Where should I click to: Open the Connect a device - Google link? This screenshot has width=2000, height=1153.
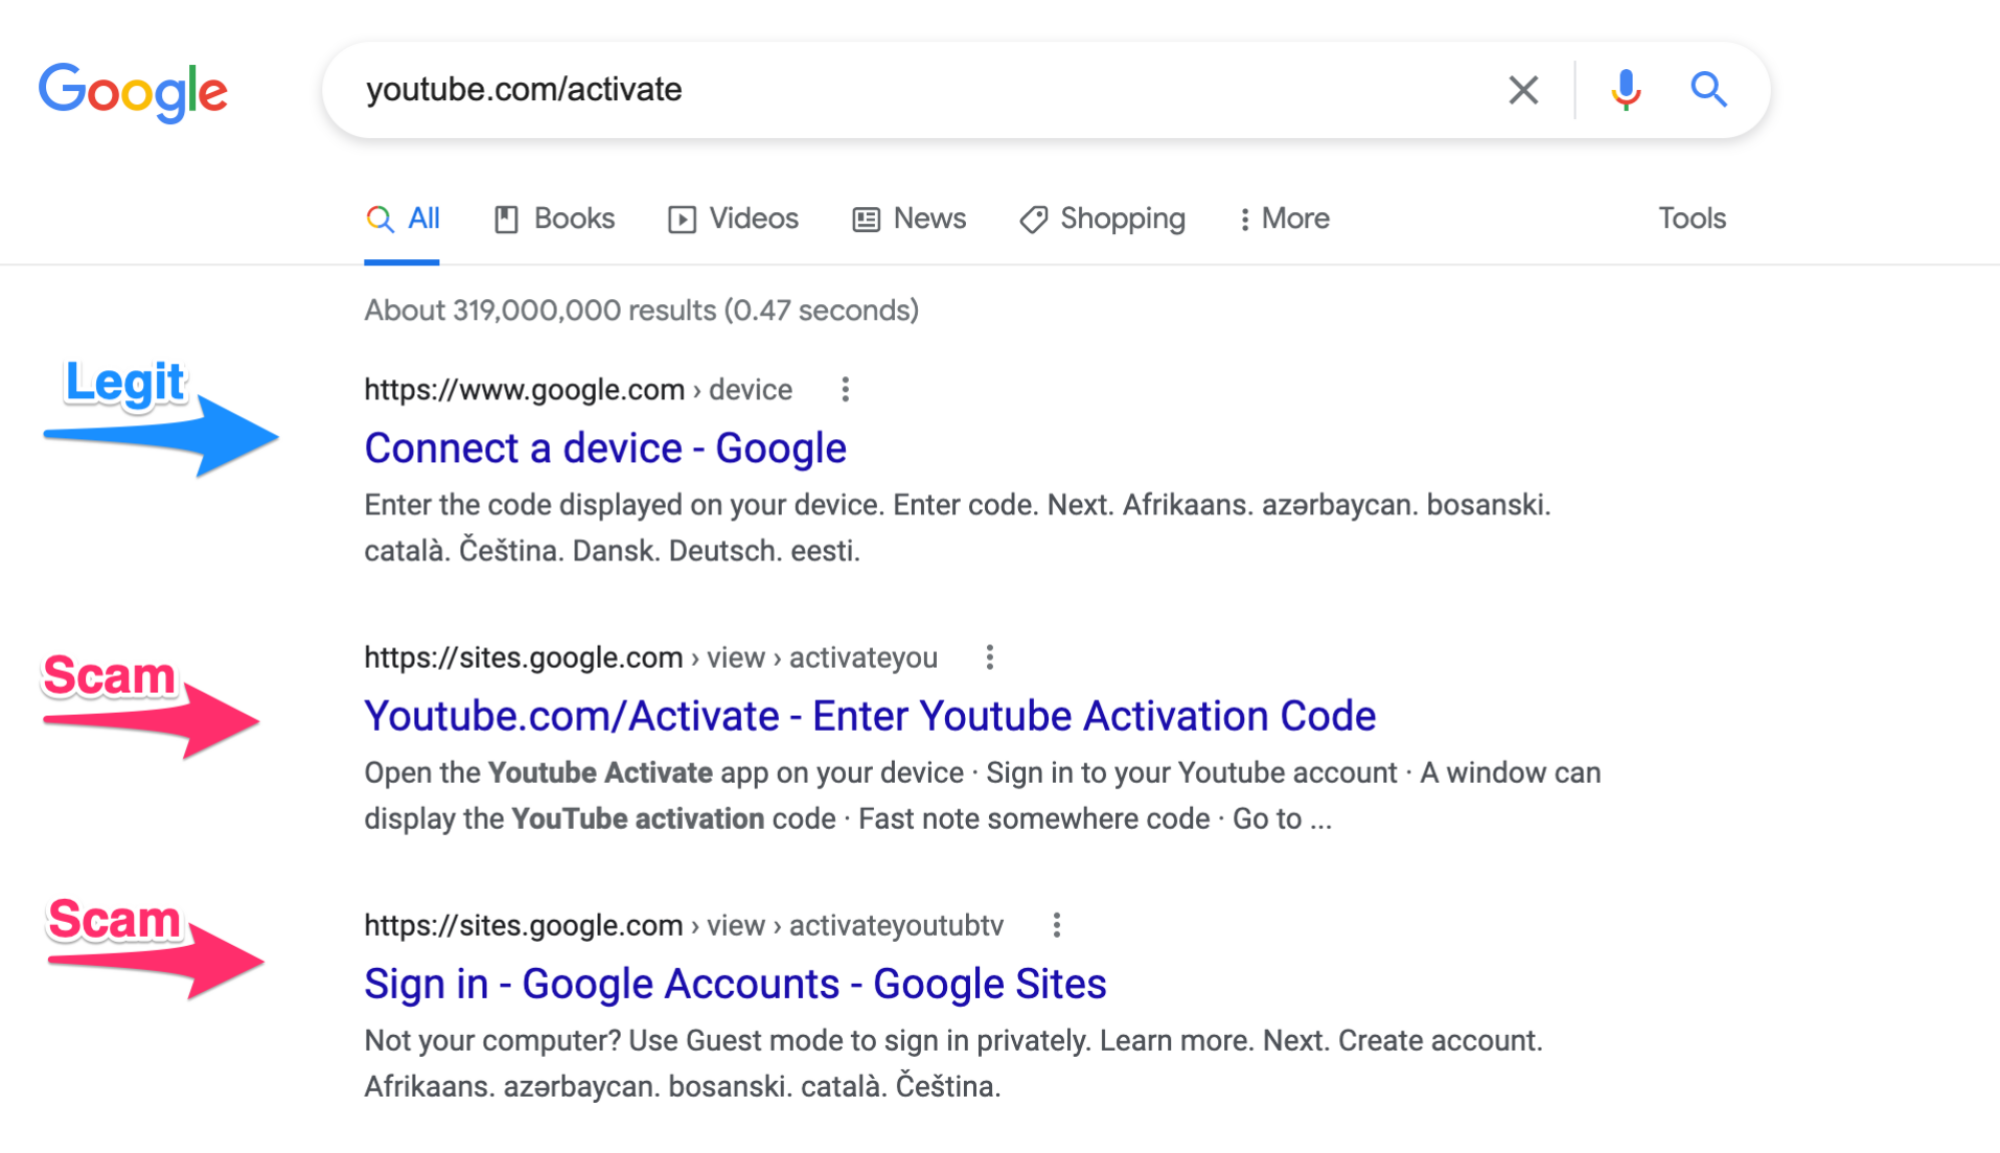tap(604, 447)
